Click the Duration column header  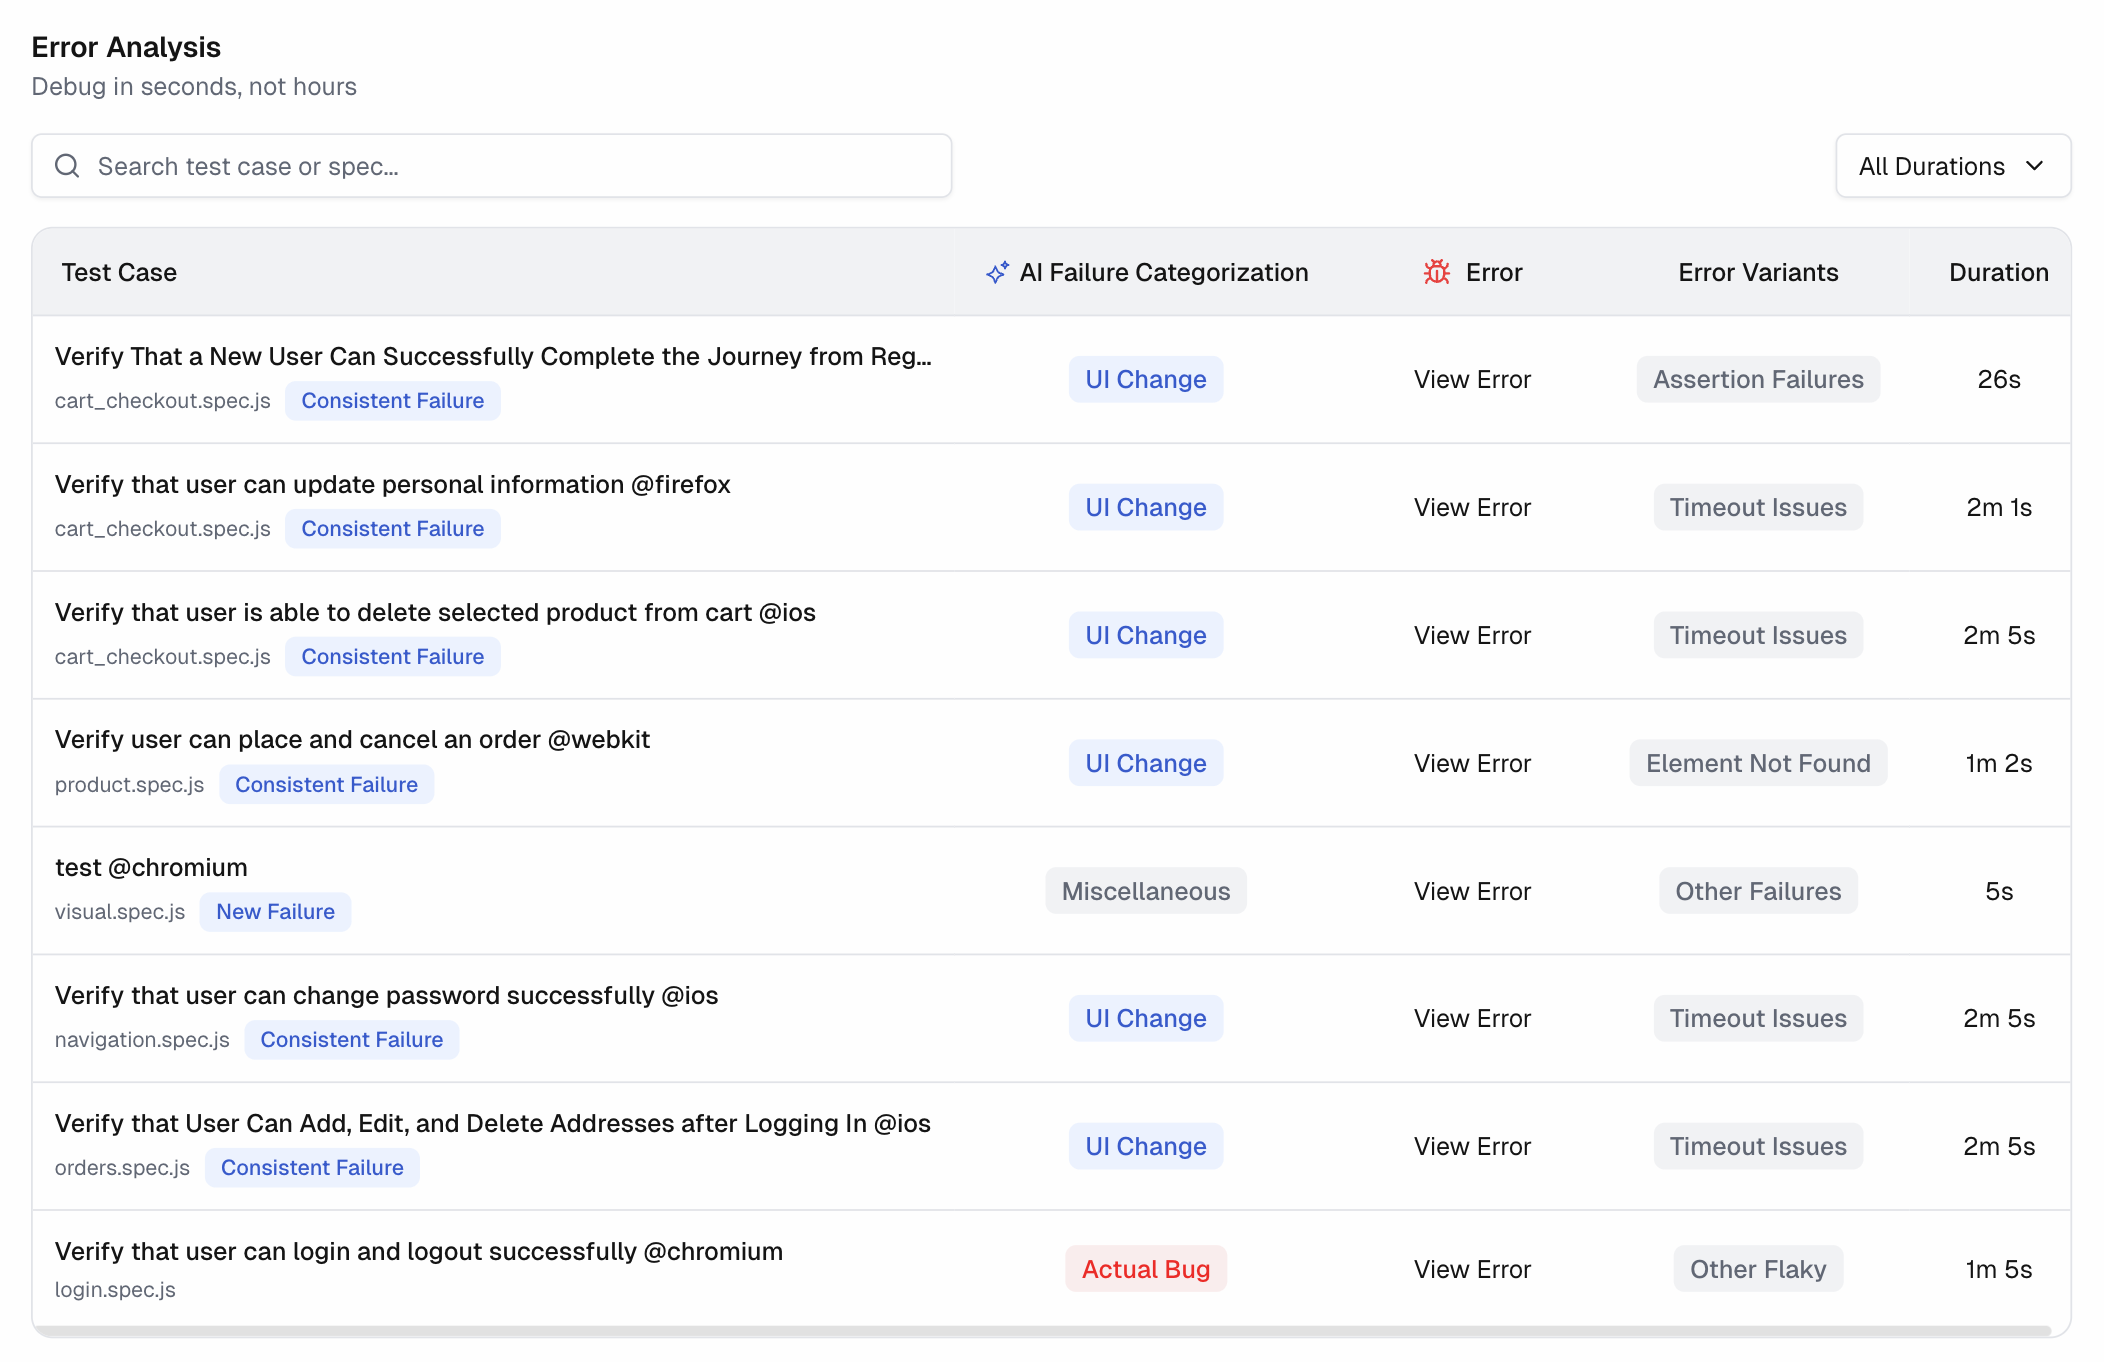(1998, 271)
